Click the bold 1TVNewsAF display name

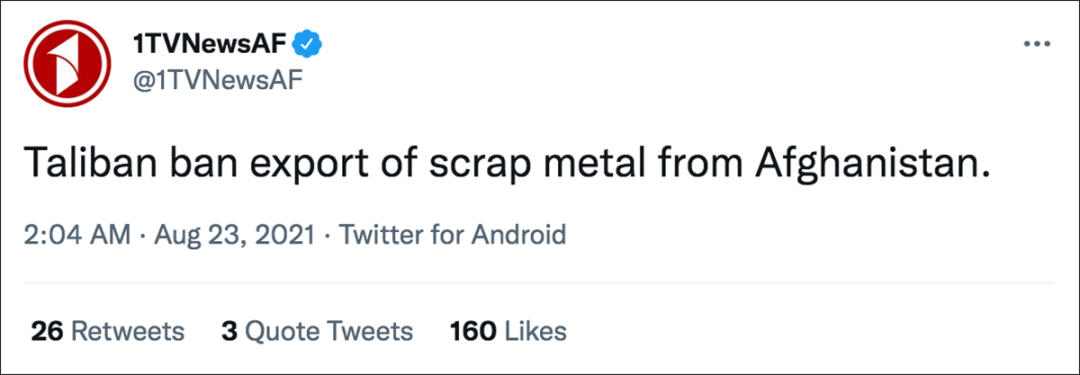pyautogui.click(x=210, y=45)
